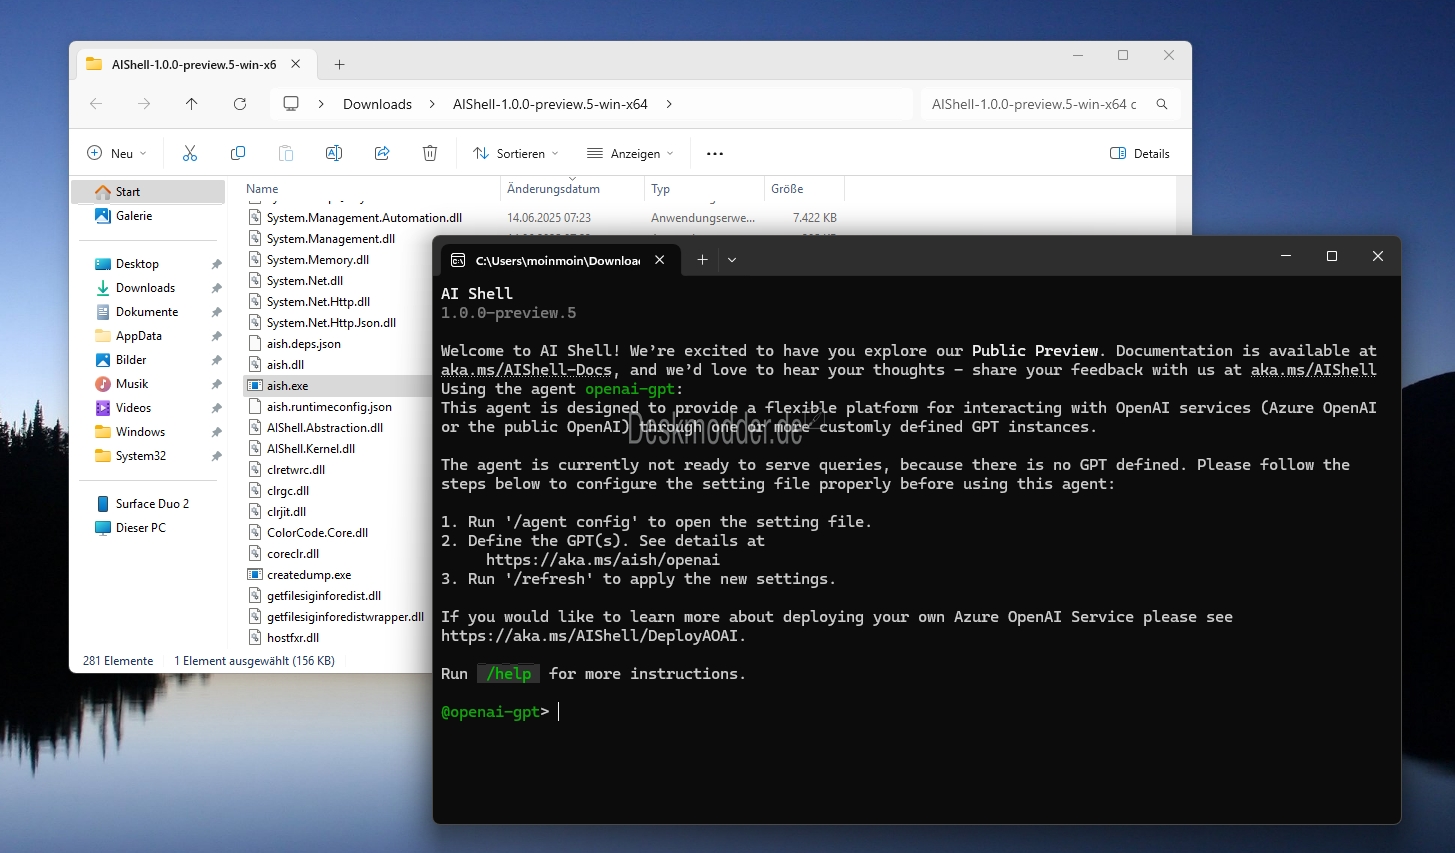Toggle the Details pane button
This screenshot has width=1455, height=853.
[x=1140, y=153]
